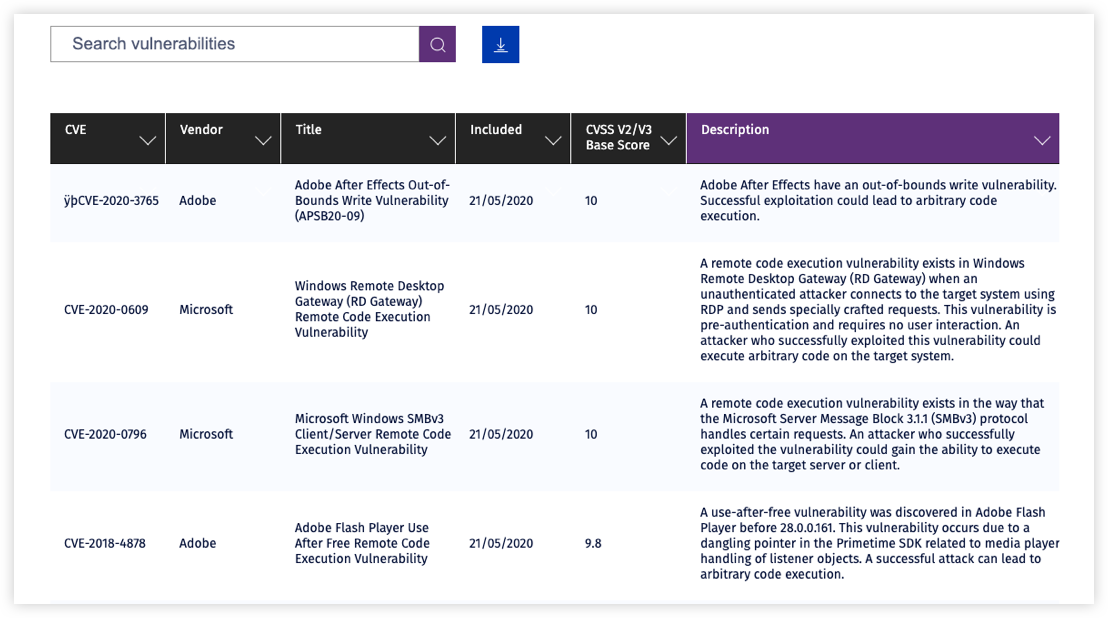Select Adobe vendor in CVE-2018-4878 row

click(x=198, y=543)
